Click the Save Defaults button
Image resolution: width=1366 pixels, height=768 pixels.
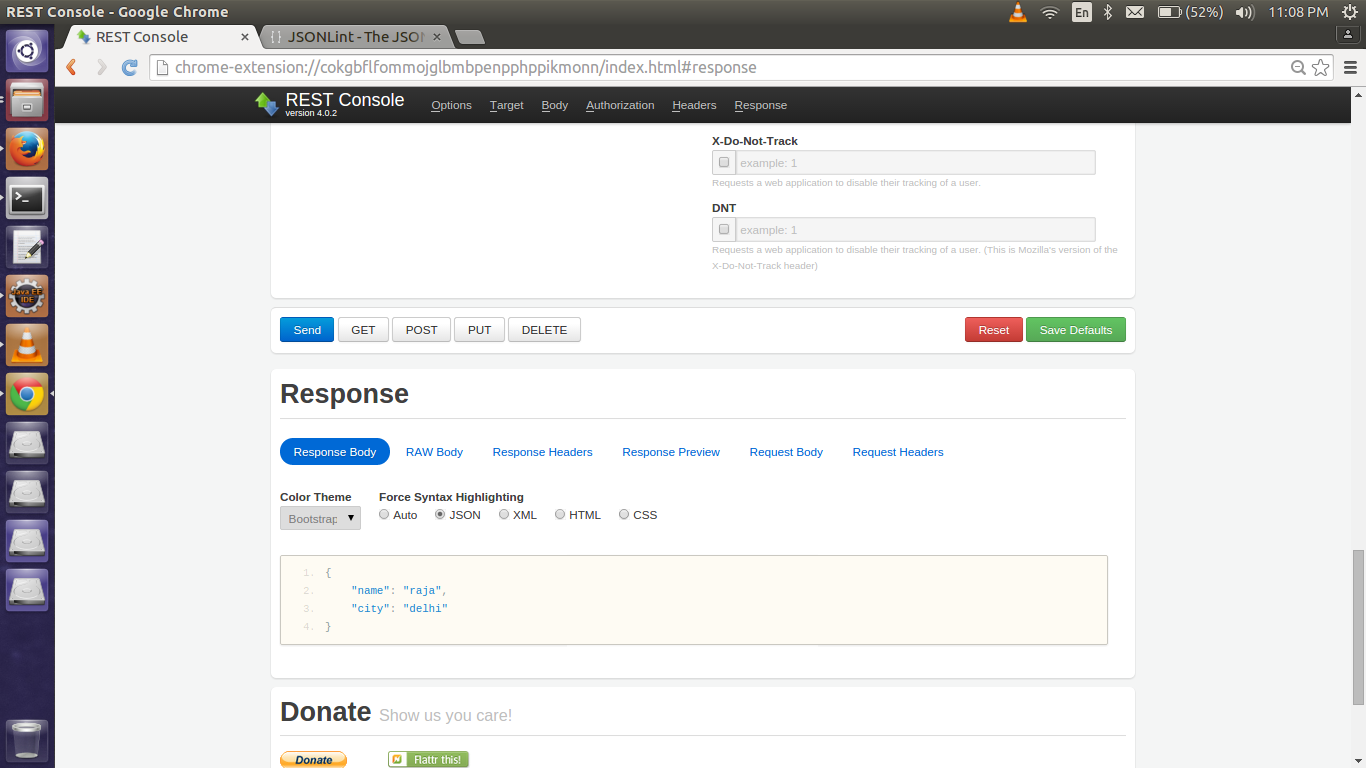(1075, 329)
